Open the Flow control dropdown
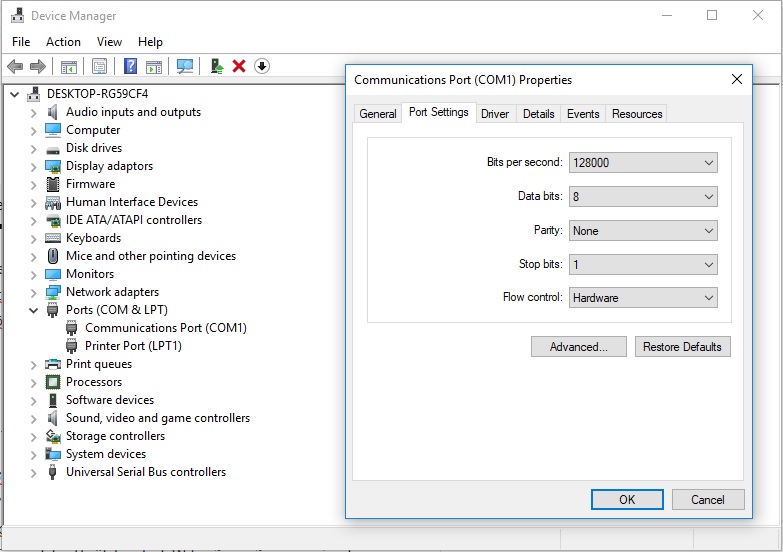Image resolution: width=783 pixels, height=552 pixels. (643, 298)
